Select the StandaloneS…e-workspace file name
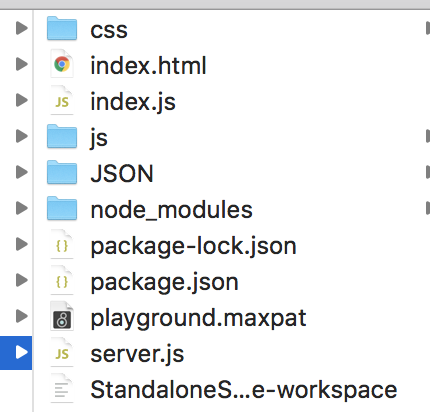The width and height of the screenshot is (430, 412). click(244, 390)
